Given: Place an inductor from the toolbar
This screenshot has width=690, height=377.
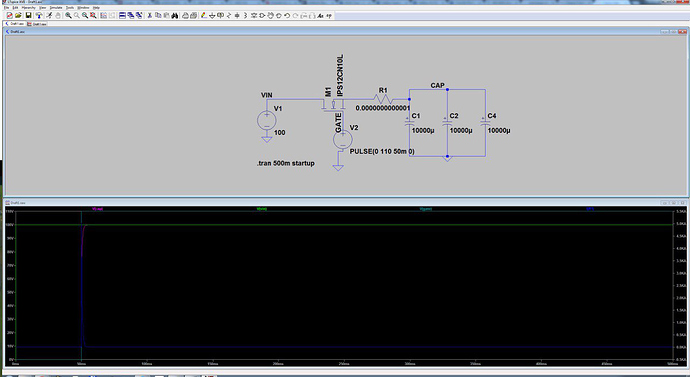Looking at the screenshot, I should point(245,15).
